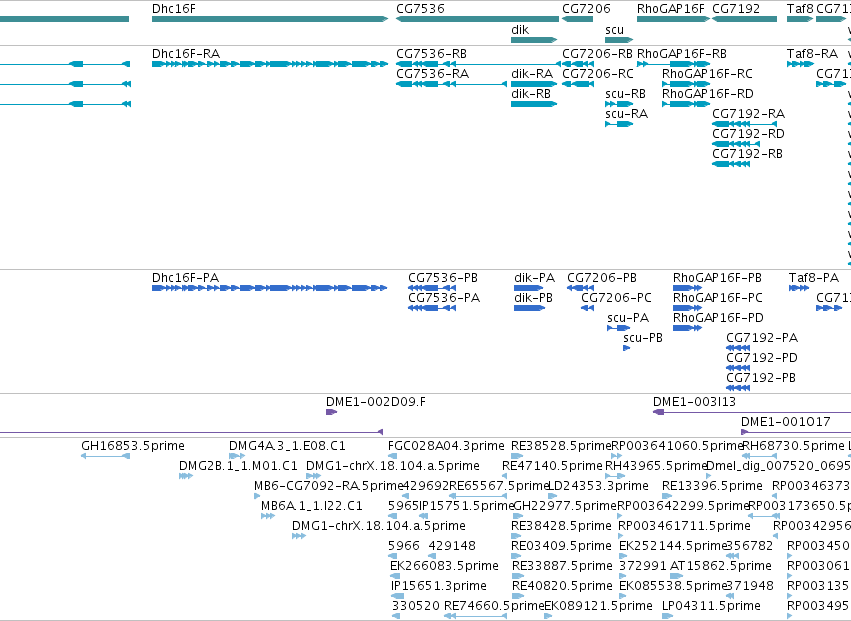Select the CG7192-PA protein feature

pyautogui.click(x=738, y=348)
